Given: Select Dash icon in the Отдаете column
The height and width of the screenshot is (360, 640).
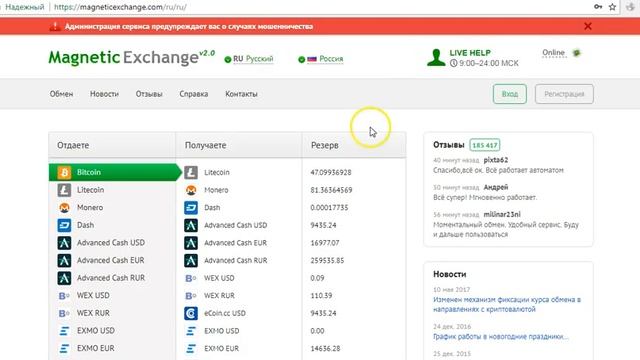Looking at the screenshot, I should click(64, 225).
